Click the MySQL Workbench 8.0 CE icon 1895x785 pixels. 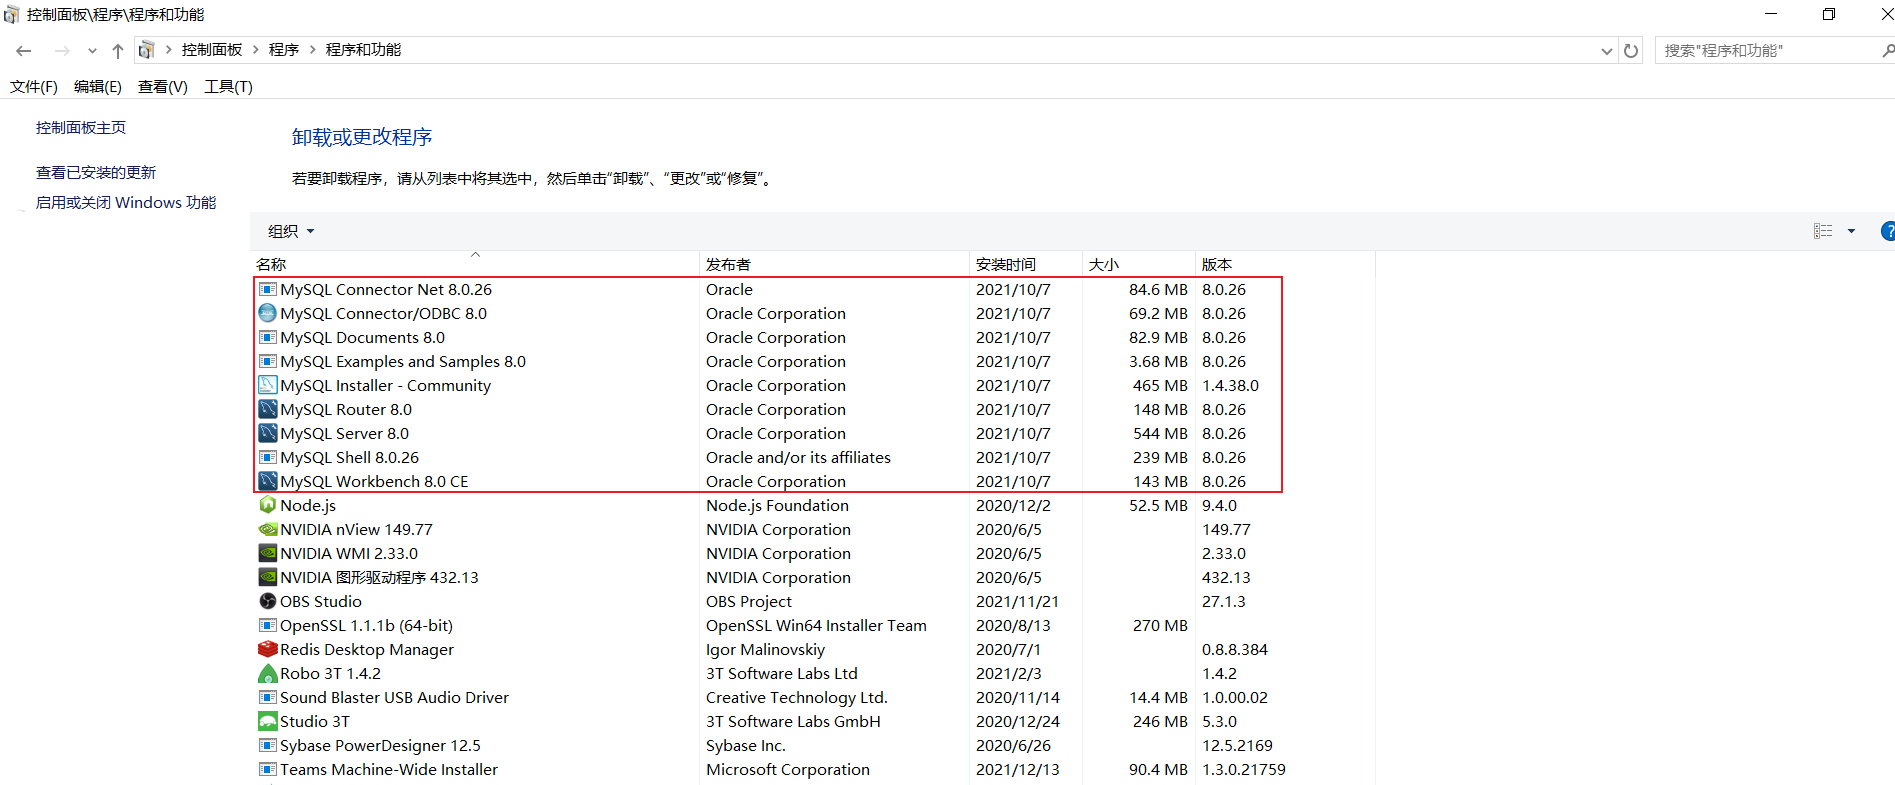268,481
